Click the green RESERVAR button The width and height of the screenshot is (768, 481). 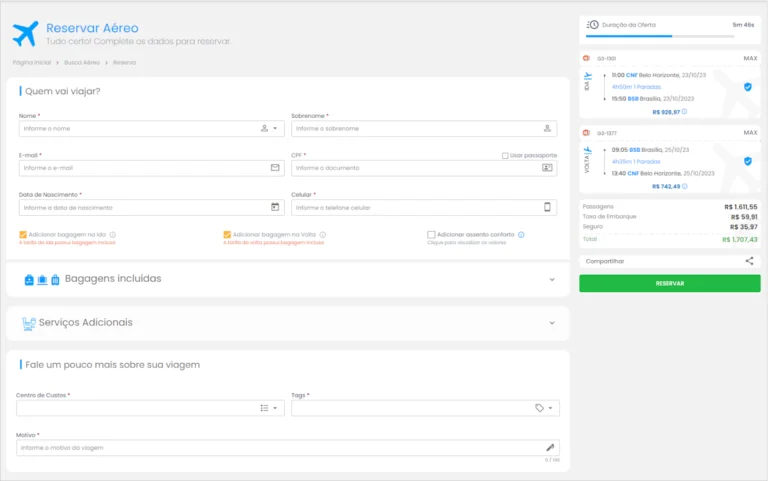[x=669, y=283]
